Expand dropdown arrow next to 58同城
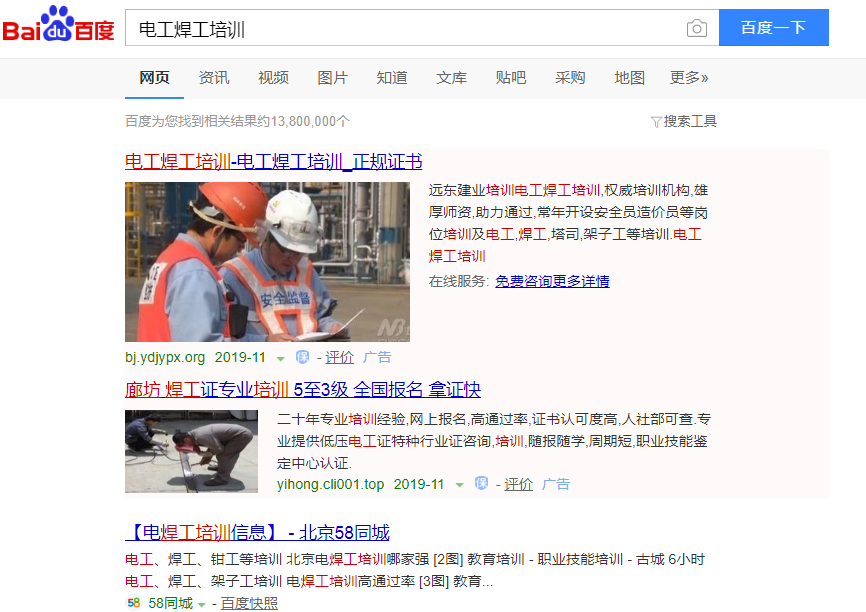 [x=202, y=605]
